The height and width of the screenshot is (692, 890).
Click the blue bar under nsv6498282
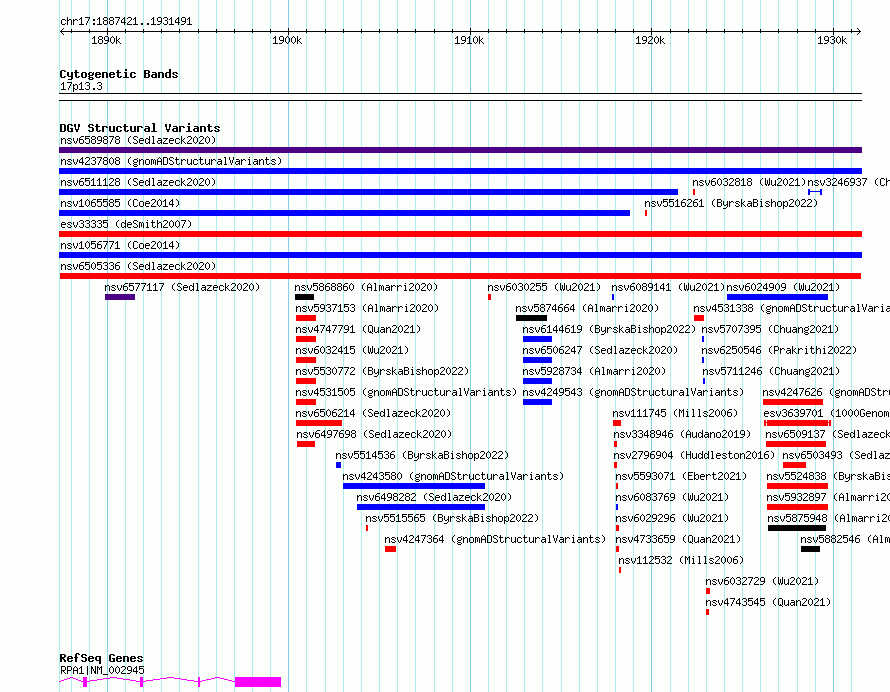[421, 507]
